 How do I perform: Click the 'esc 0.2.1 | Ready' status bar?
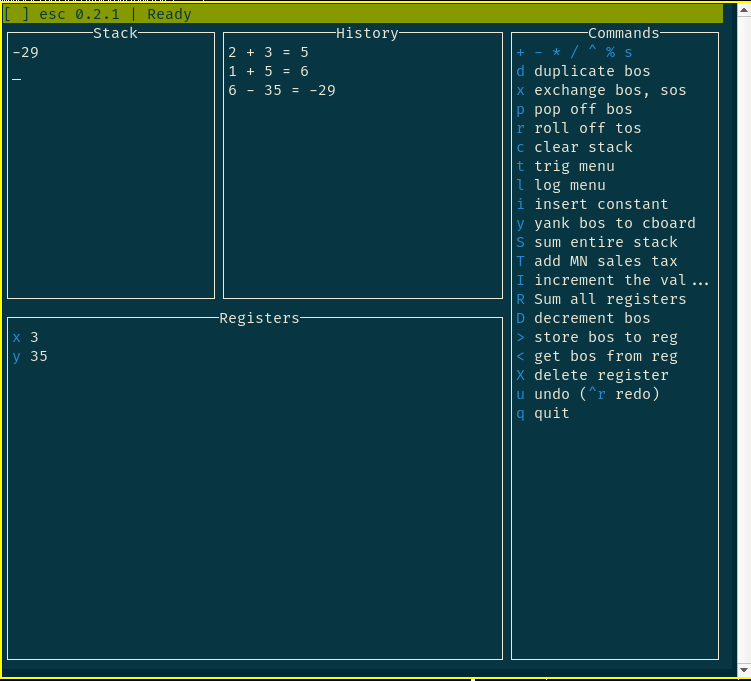363,14
